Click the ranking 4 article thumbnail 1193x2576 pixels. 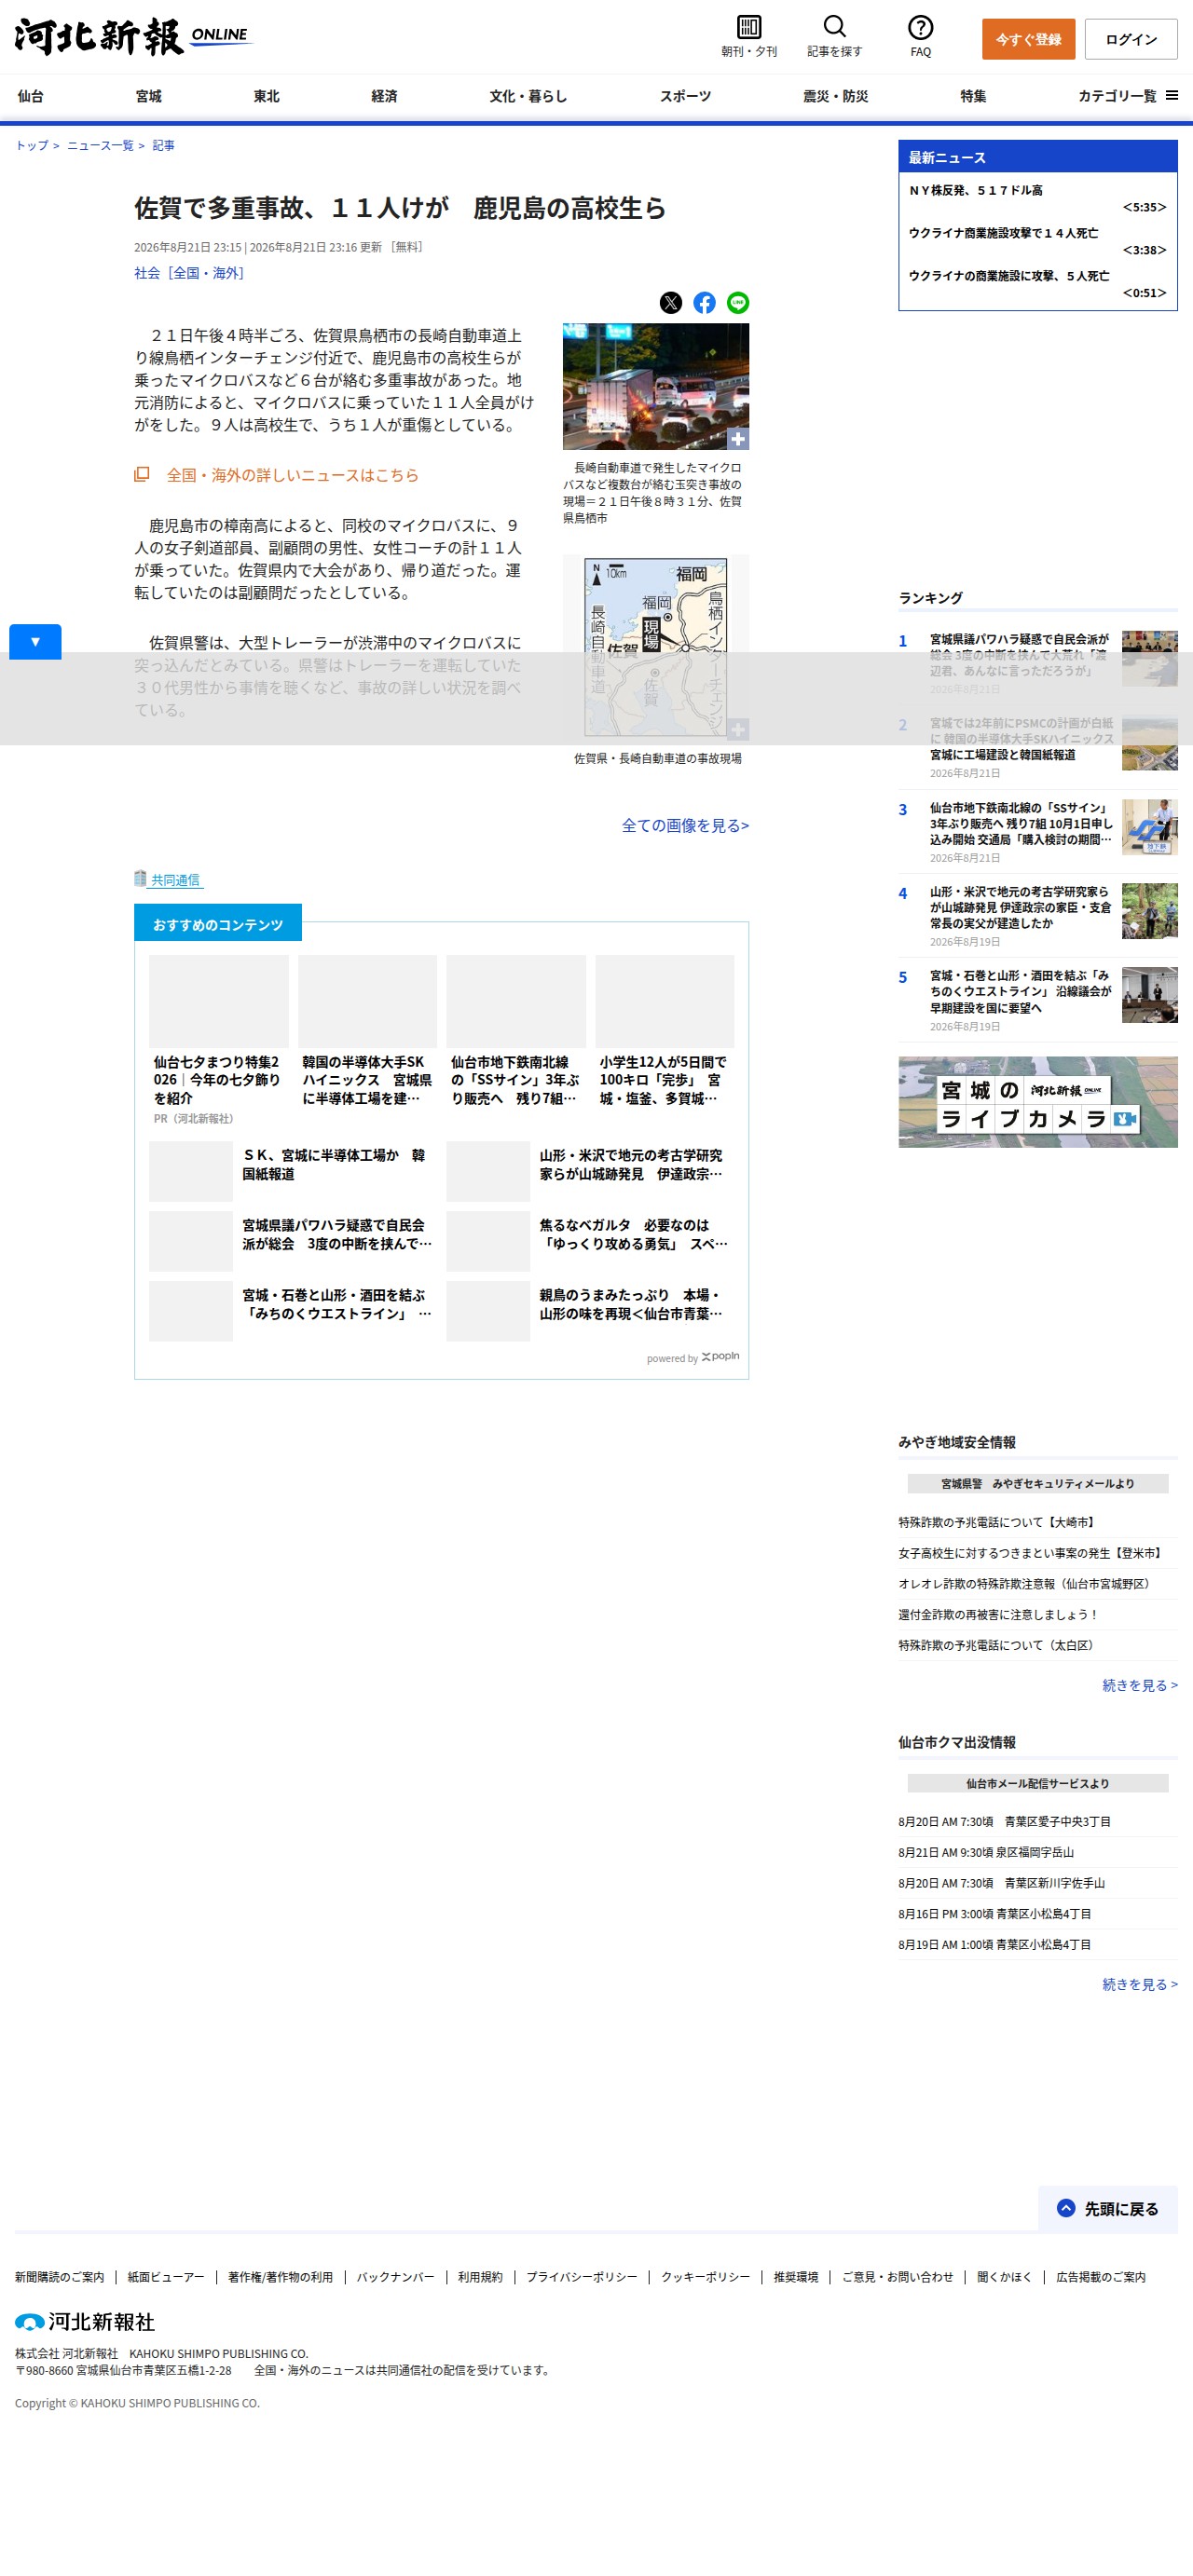[x=1149, y=910]
